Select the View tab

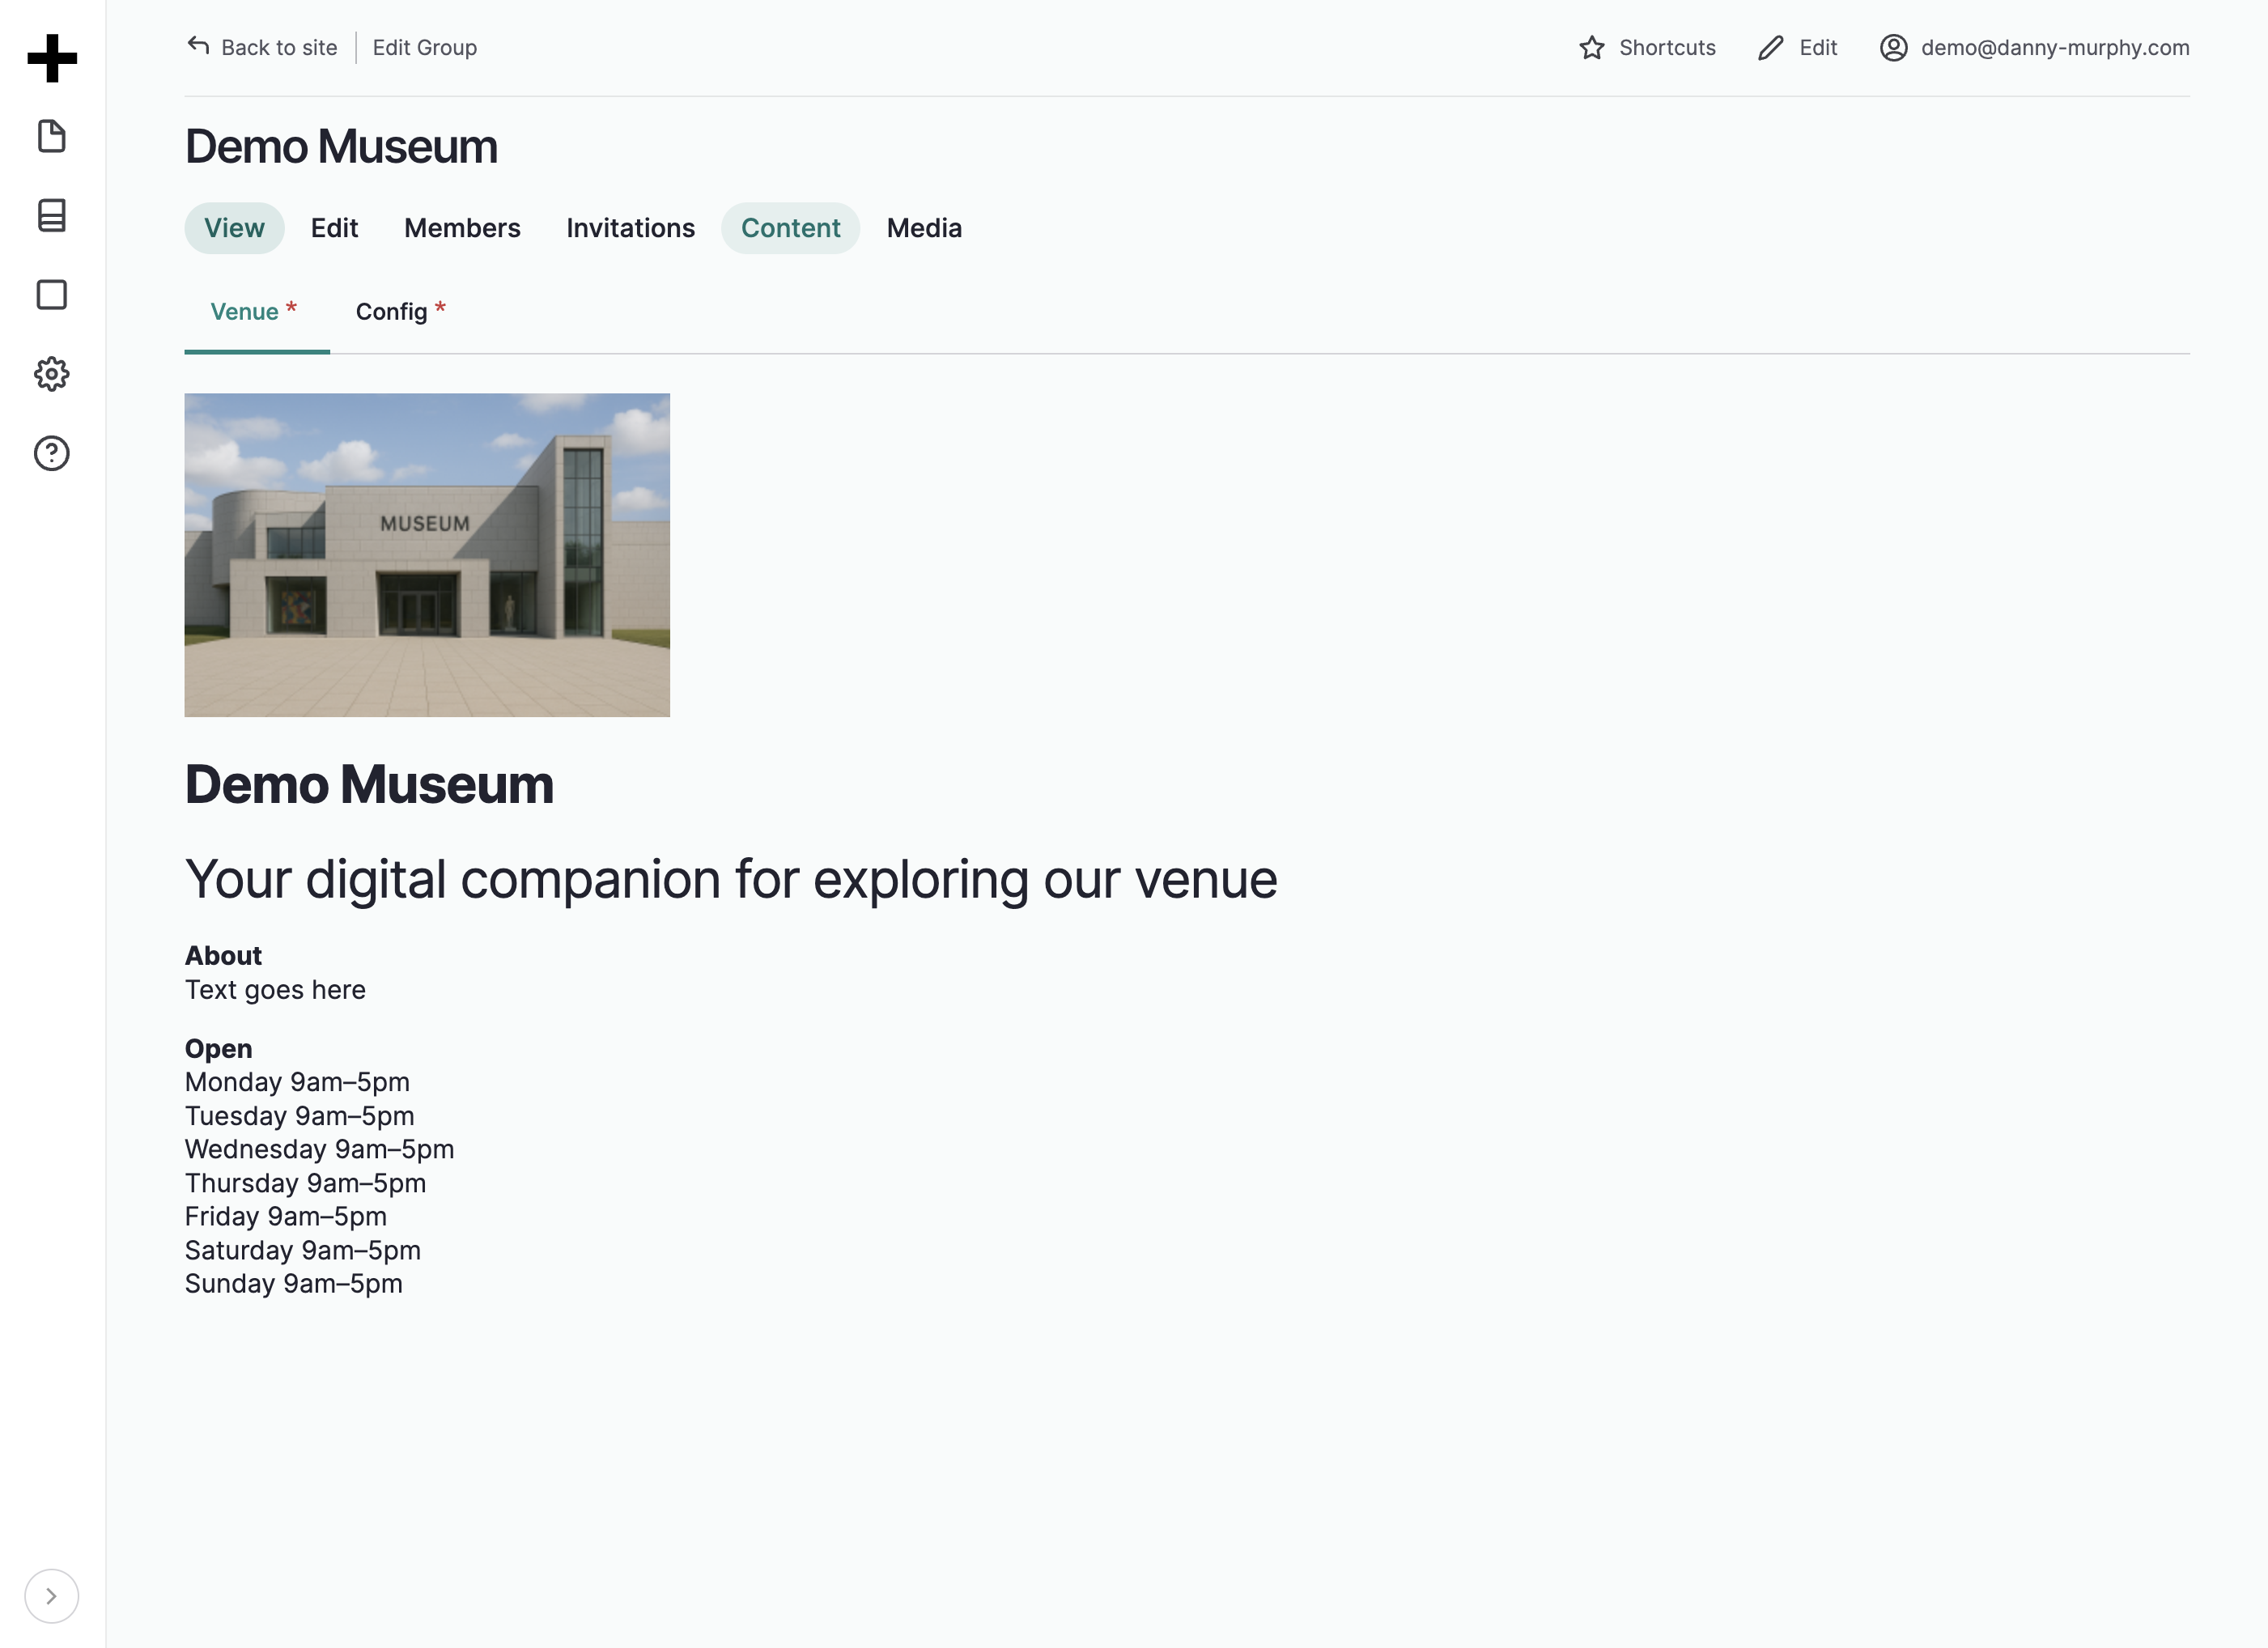click(x=235, y=228)
